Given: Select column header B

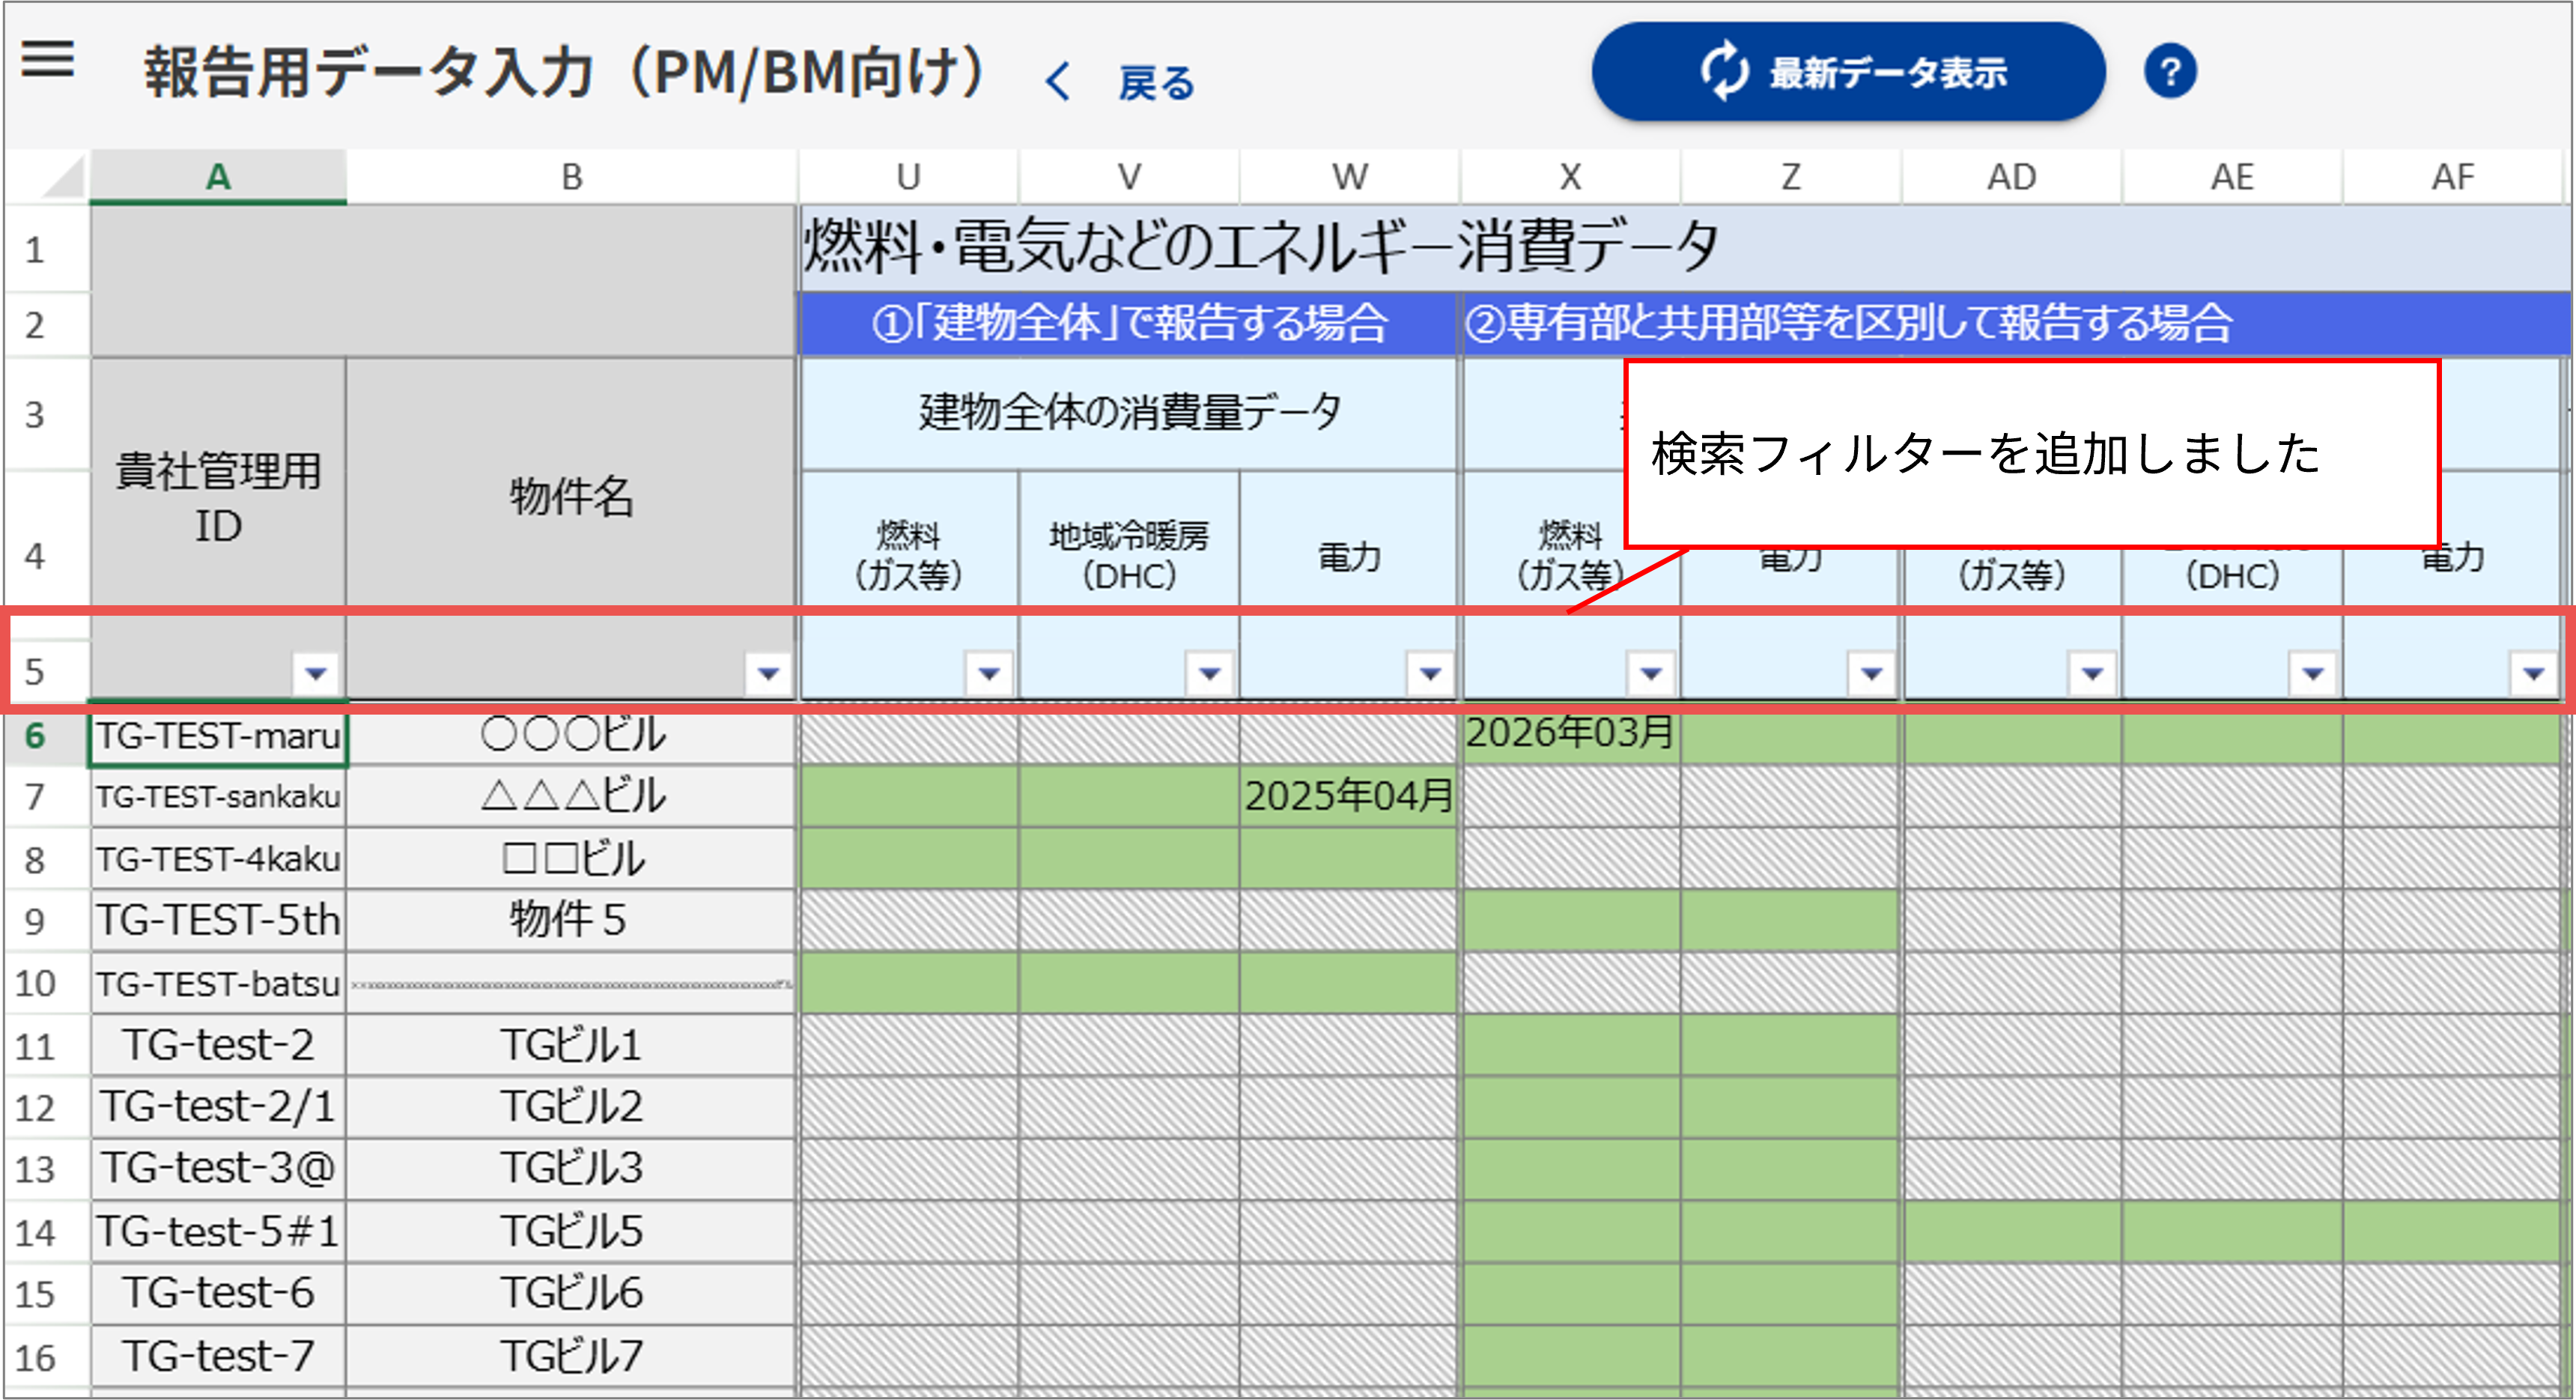Looking at the screenshot, I should [x=571, y=177].
